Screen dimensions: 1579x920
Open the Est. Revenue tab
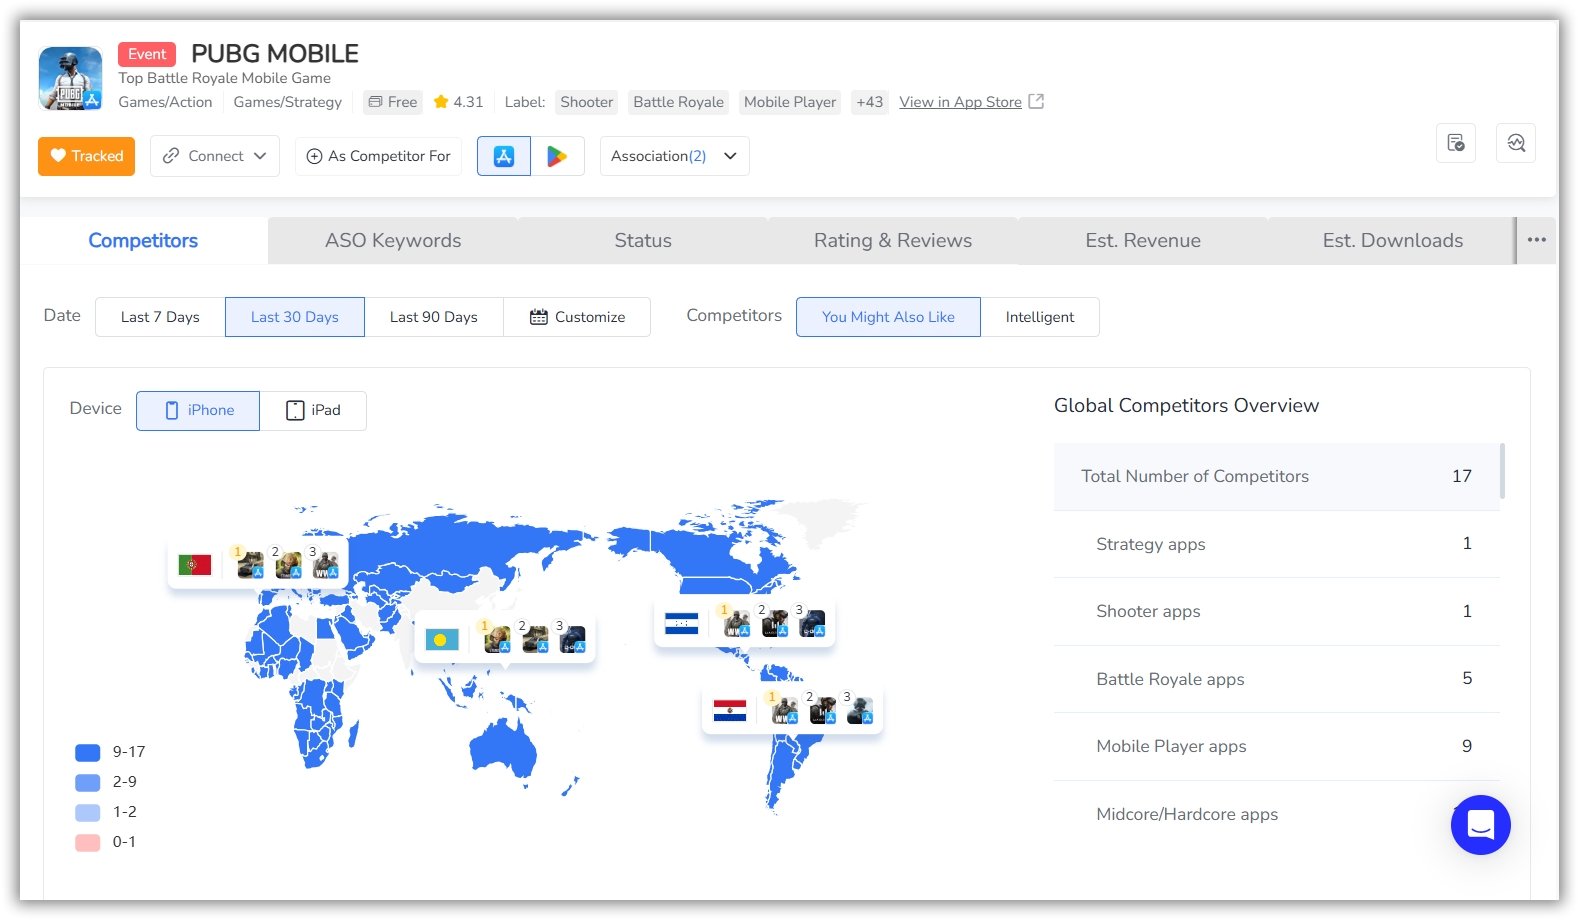(x=1143, y=241)
